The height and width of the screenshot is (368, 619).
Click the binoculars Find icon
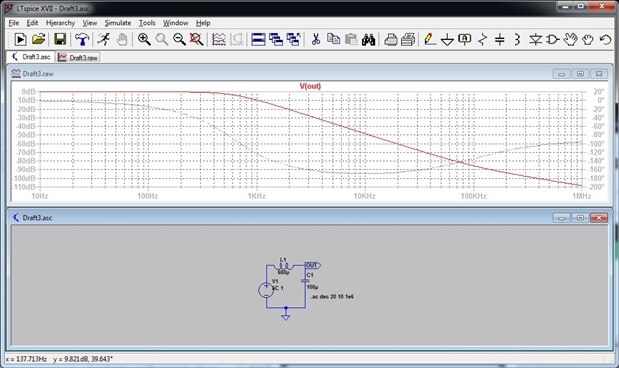tap(368, 39)
